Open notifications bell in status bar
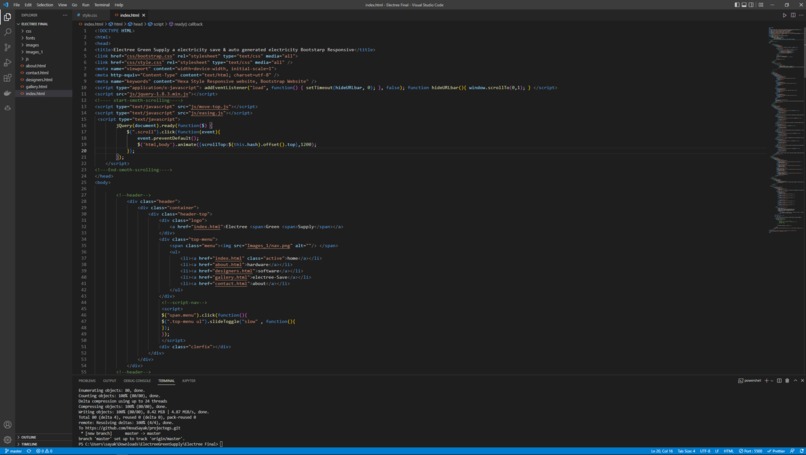806x455 pixels. [801, 451]
